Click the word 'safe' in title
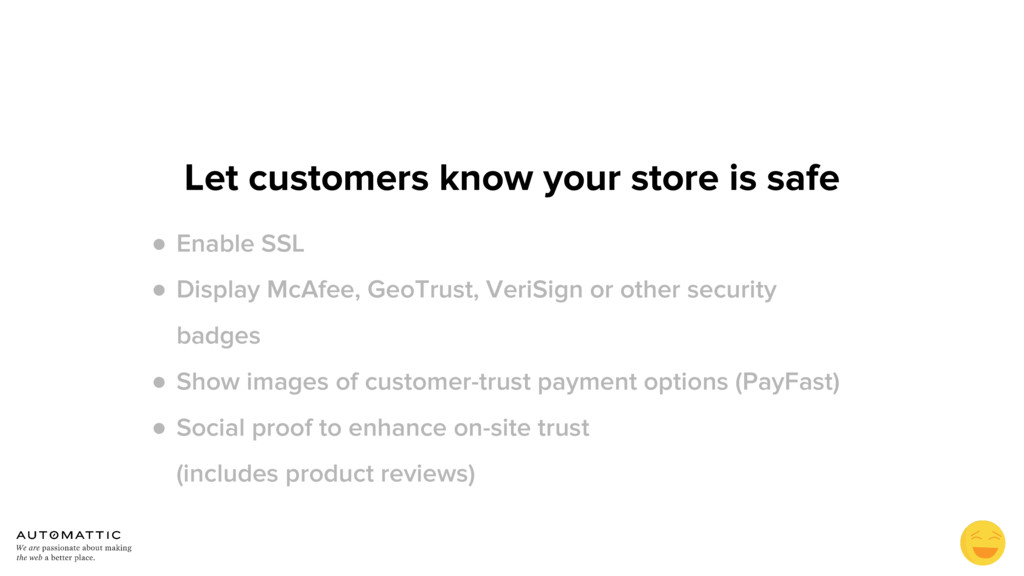This screenshot has width=1024, height=576. tap(803, 178)
